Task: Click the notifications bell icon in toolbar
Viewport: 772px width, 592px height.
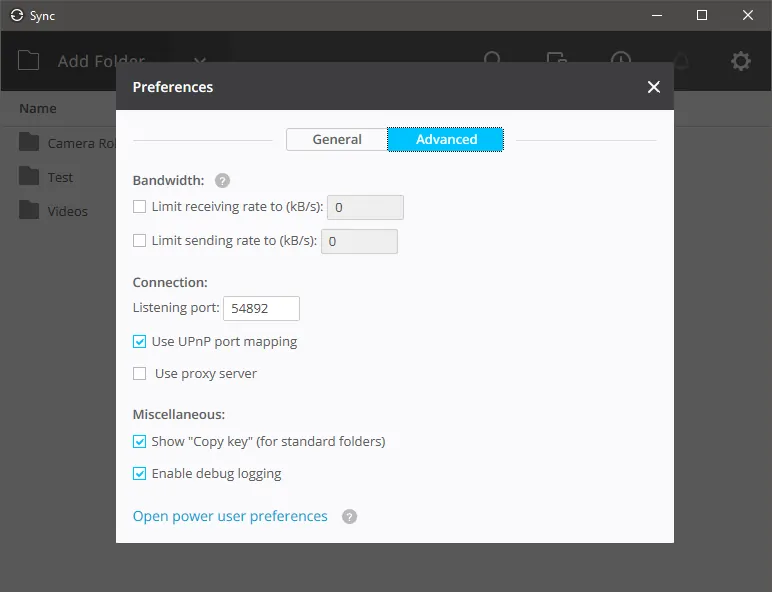Action: point(682,61)
